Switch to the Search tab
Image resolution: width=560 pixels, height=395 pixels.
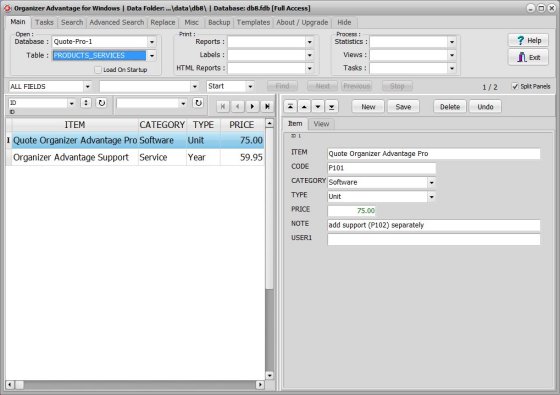tap(72, 22)
